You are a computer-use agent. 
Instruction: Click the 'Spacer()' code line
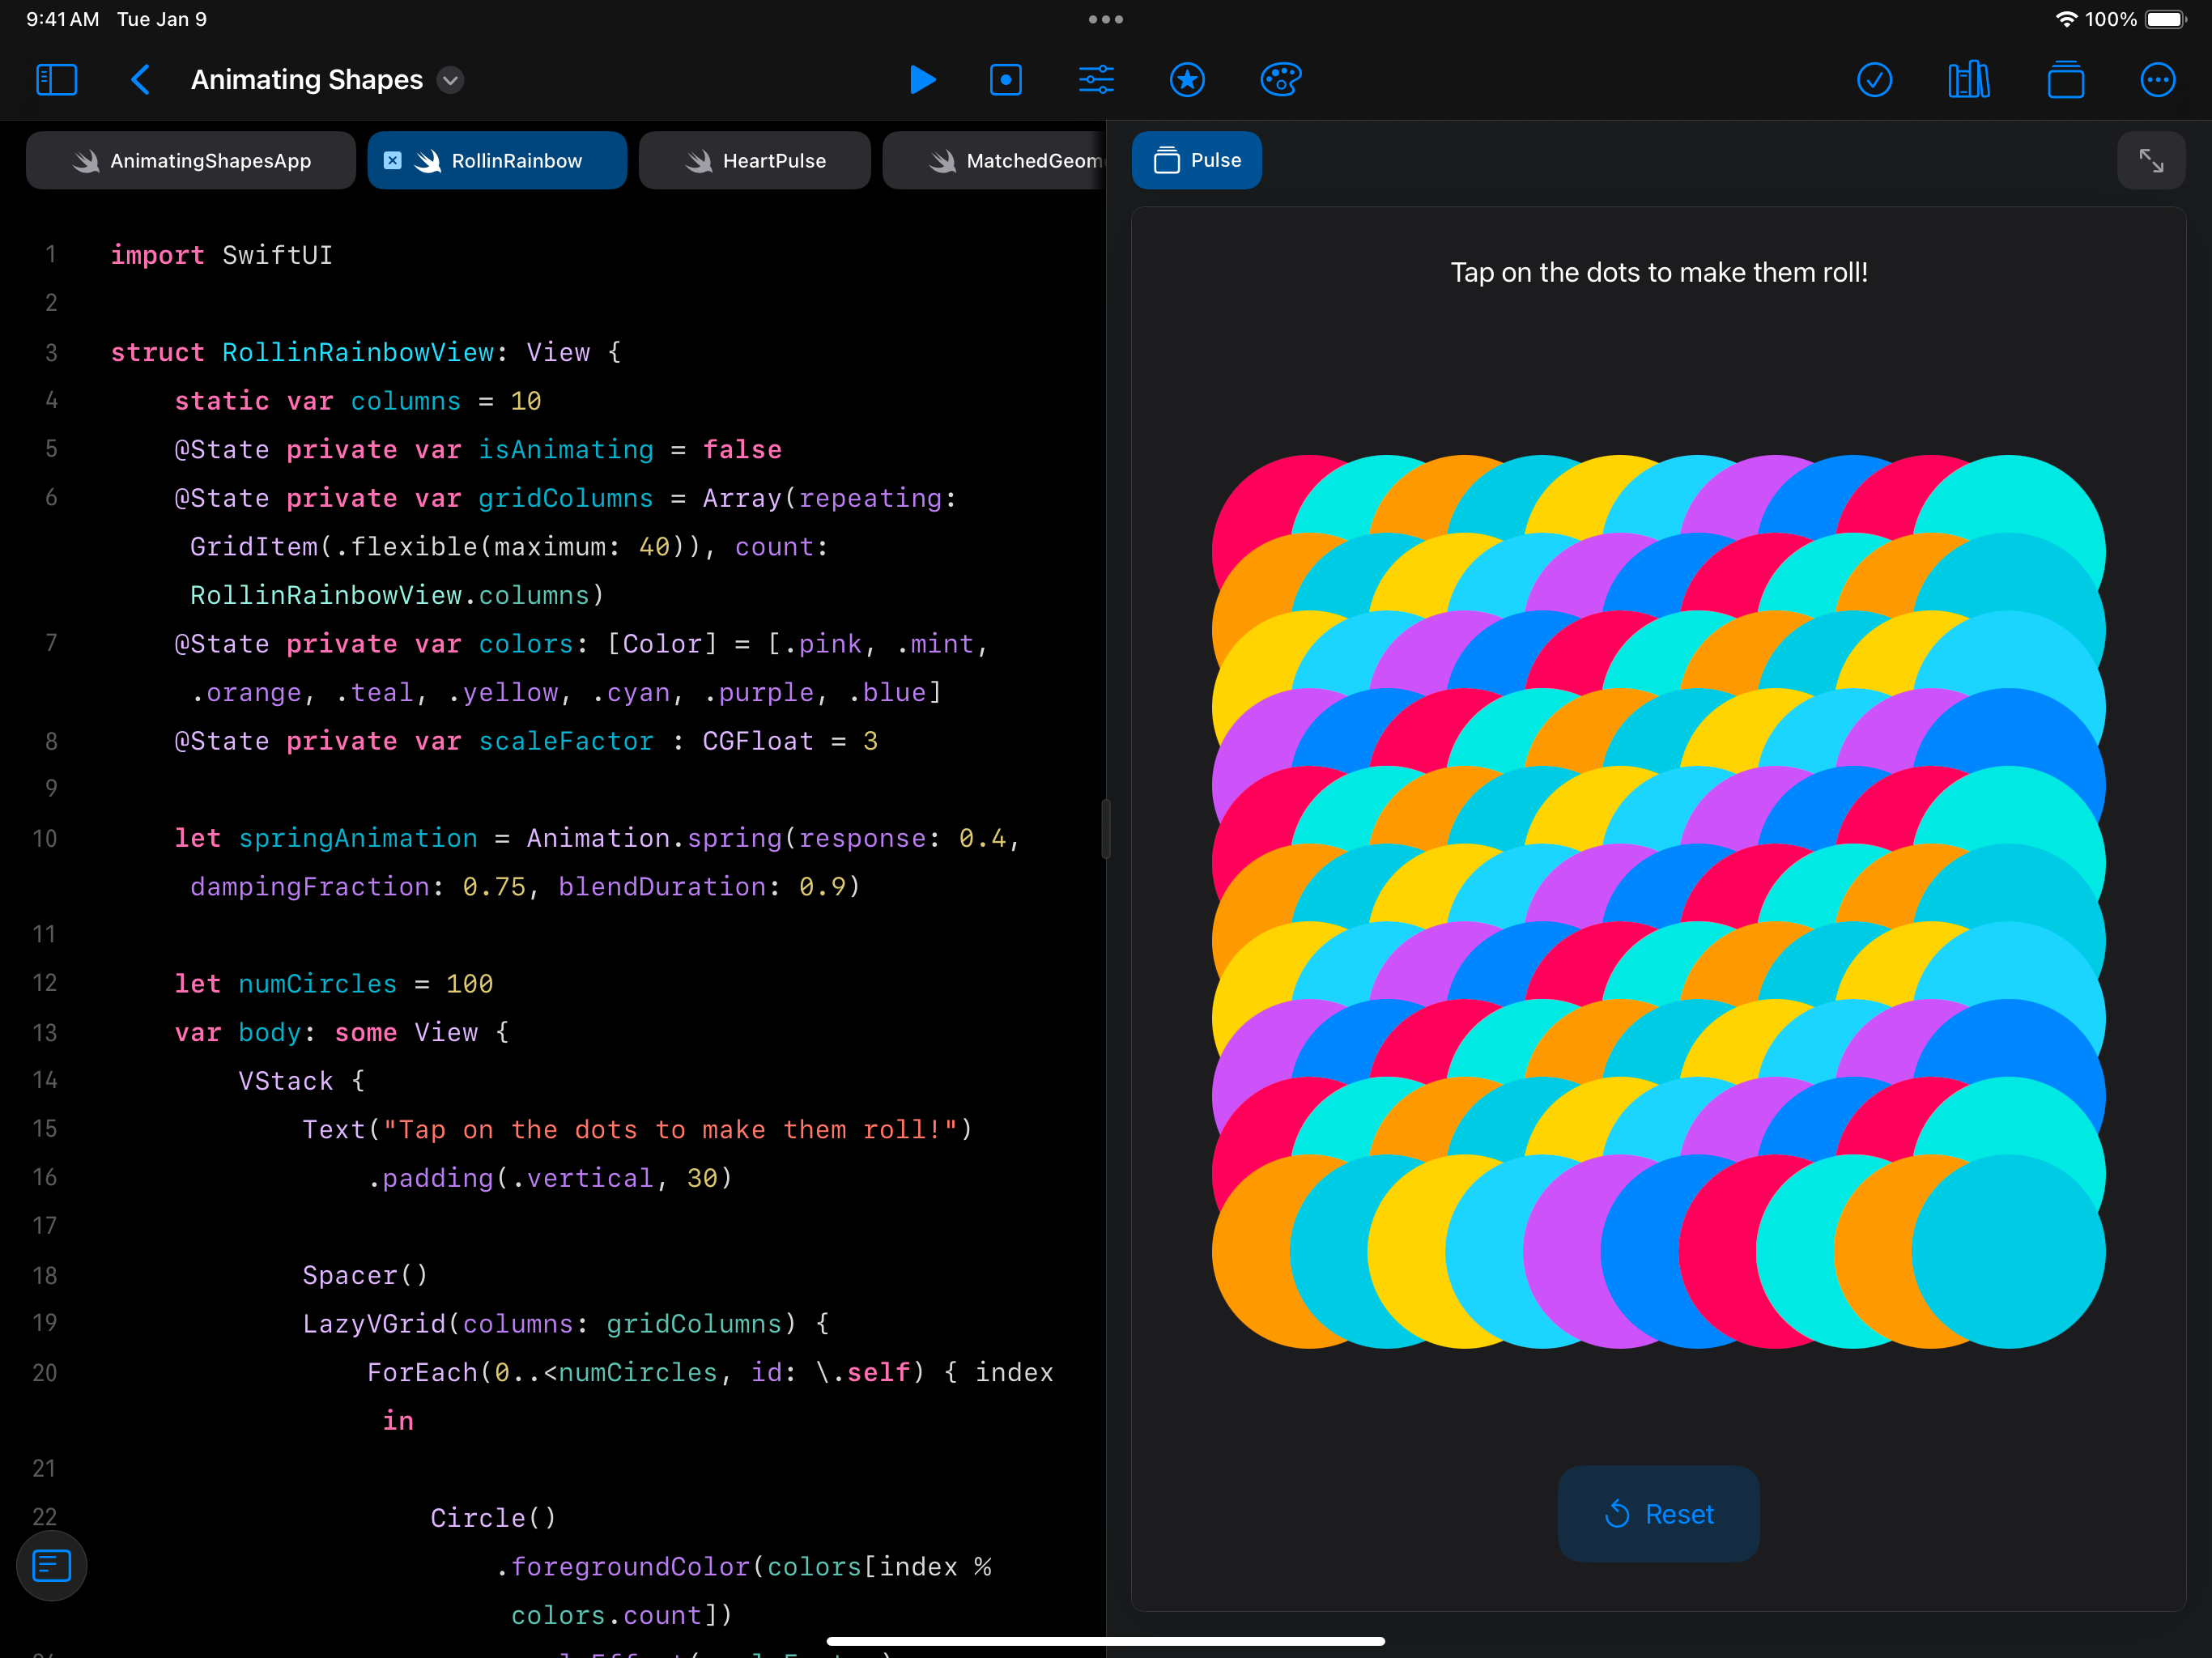365,1275
